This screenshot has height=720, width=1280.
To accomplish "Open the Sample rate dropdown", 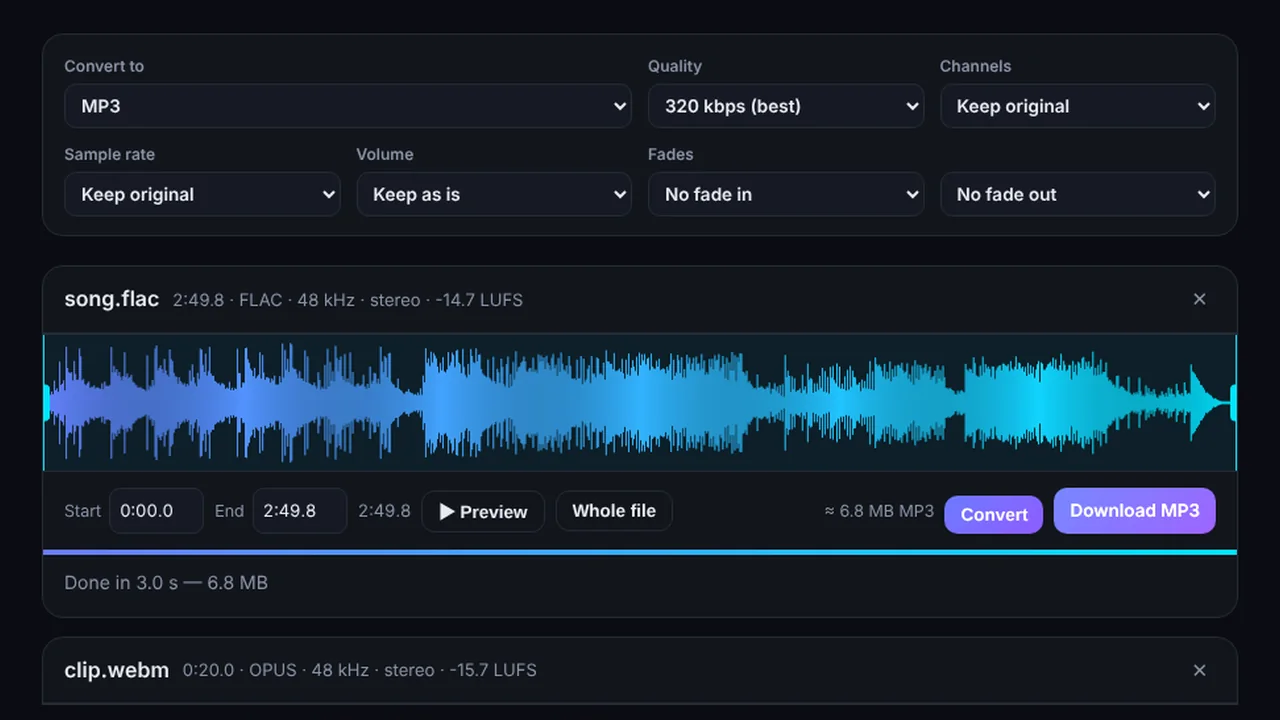I will point(202,194).
